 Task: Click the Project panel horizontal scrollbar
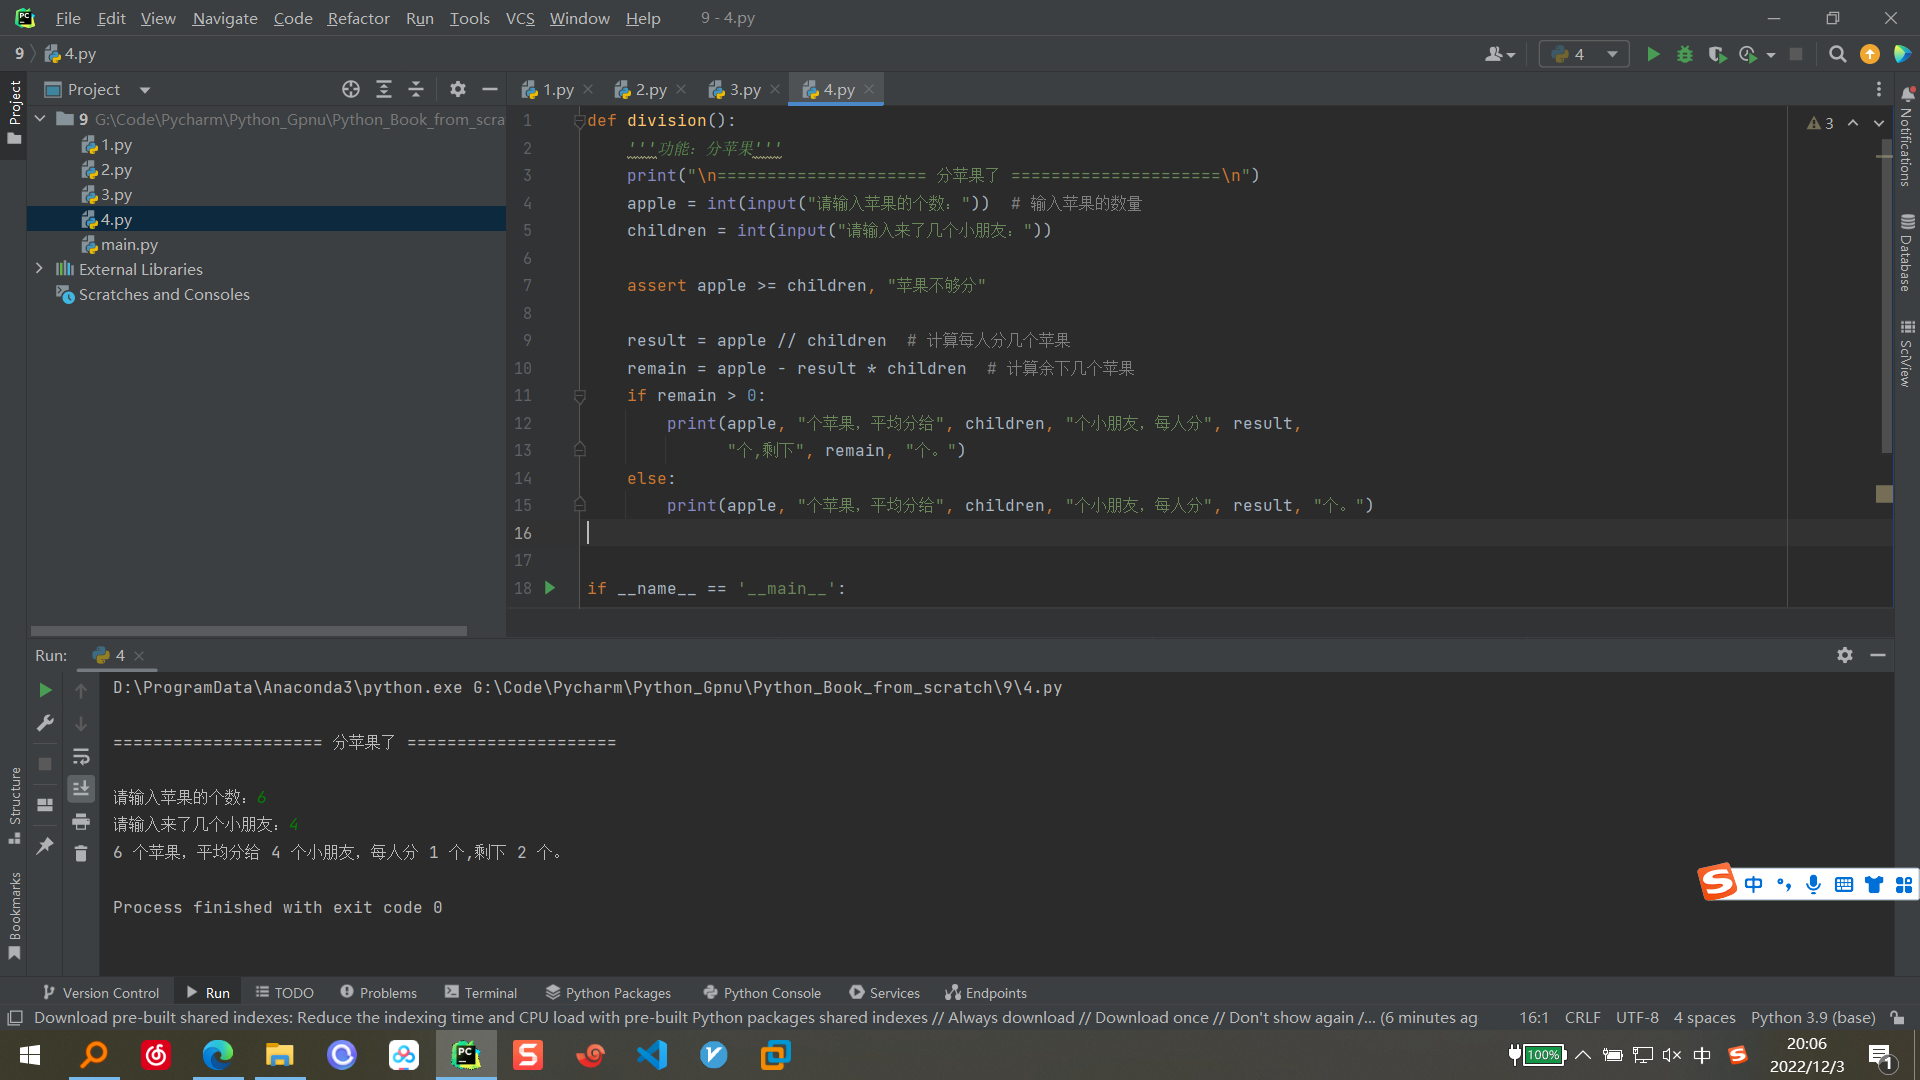pos(248,631)
